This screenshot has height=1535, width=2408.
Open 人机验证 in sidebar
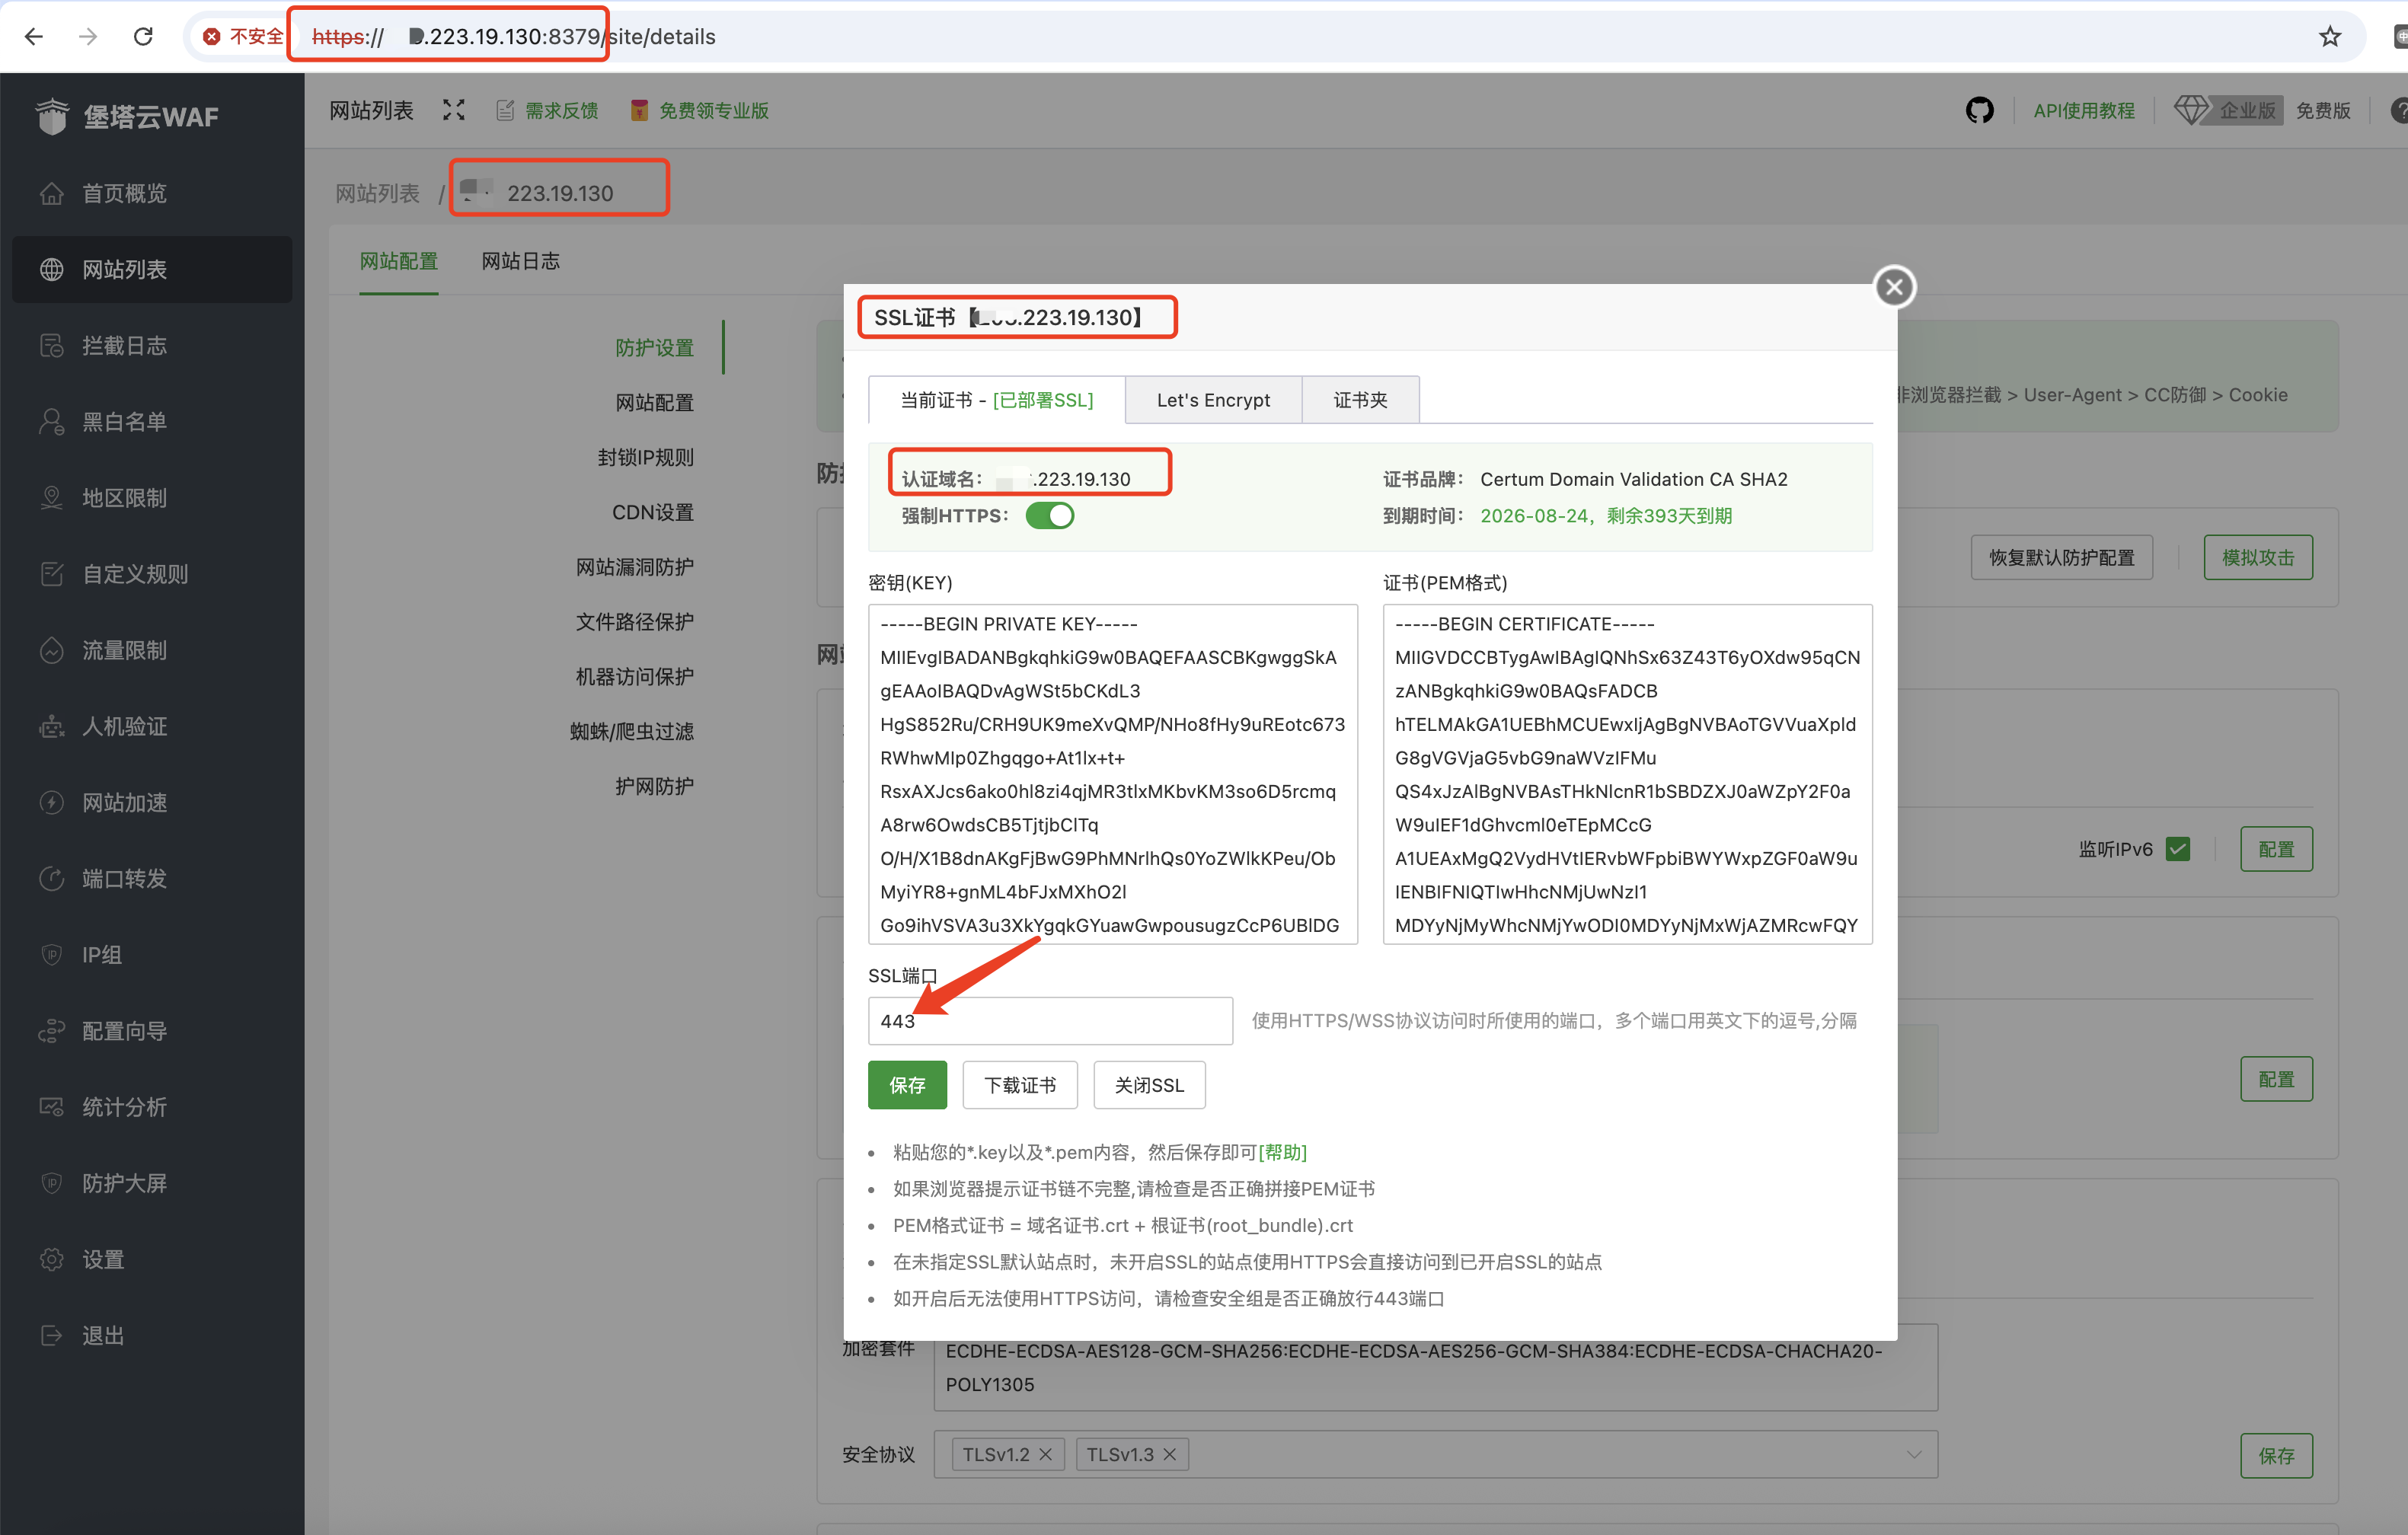(x=152, y=726)
